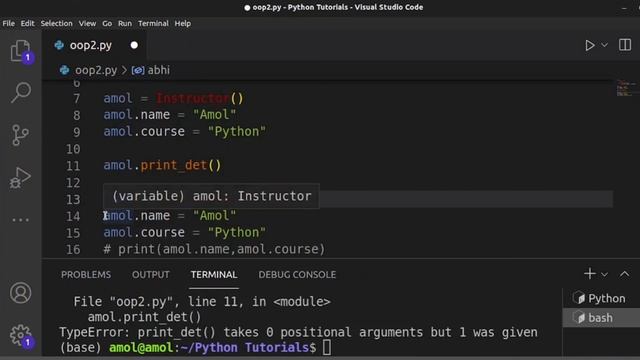
Task: Click the hover tooltip showing amol: Instructor
Action: (x=211, y=196)
